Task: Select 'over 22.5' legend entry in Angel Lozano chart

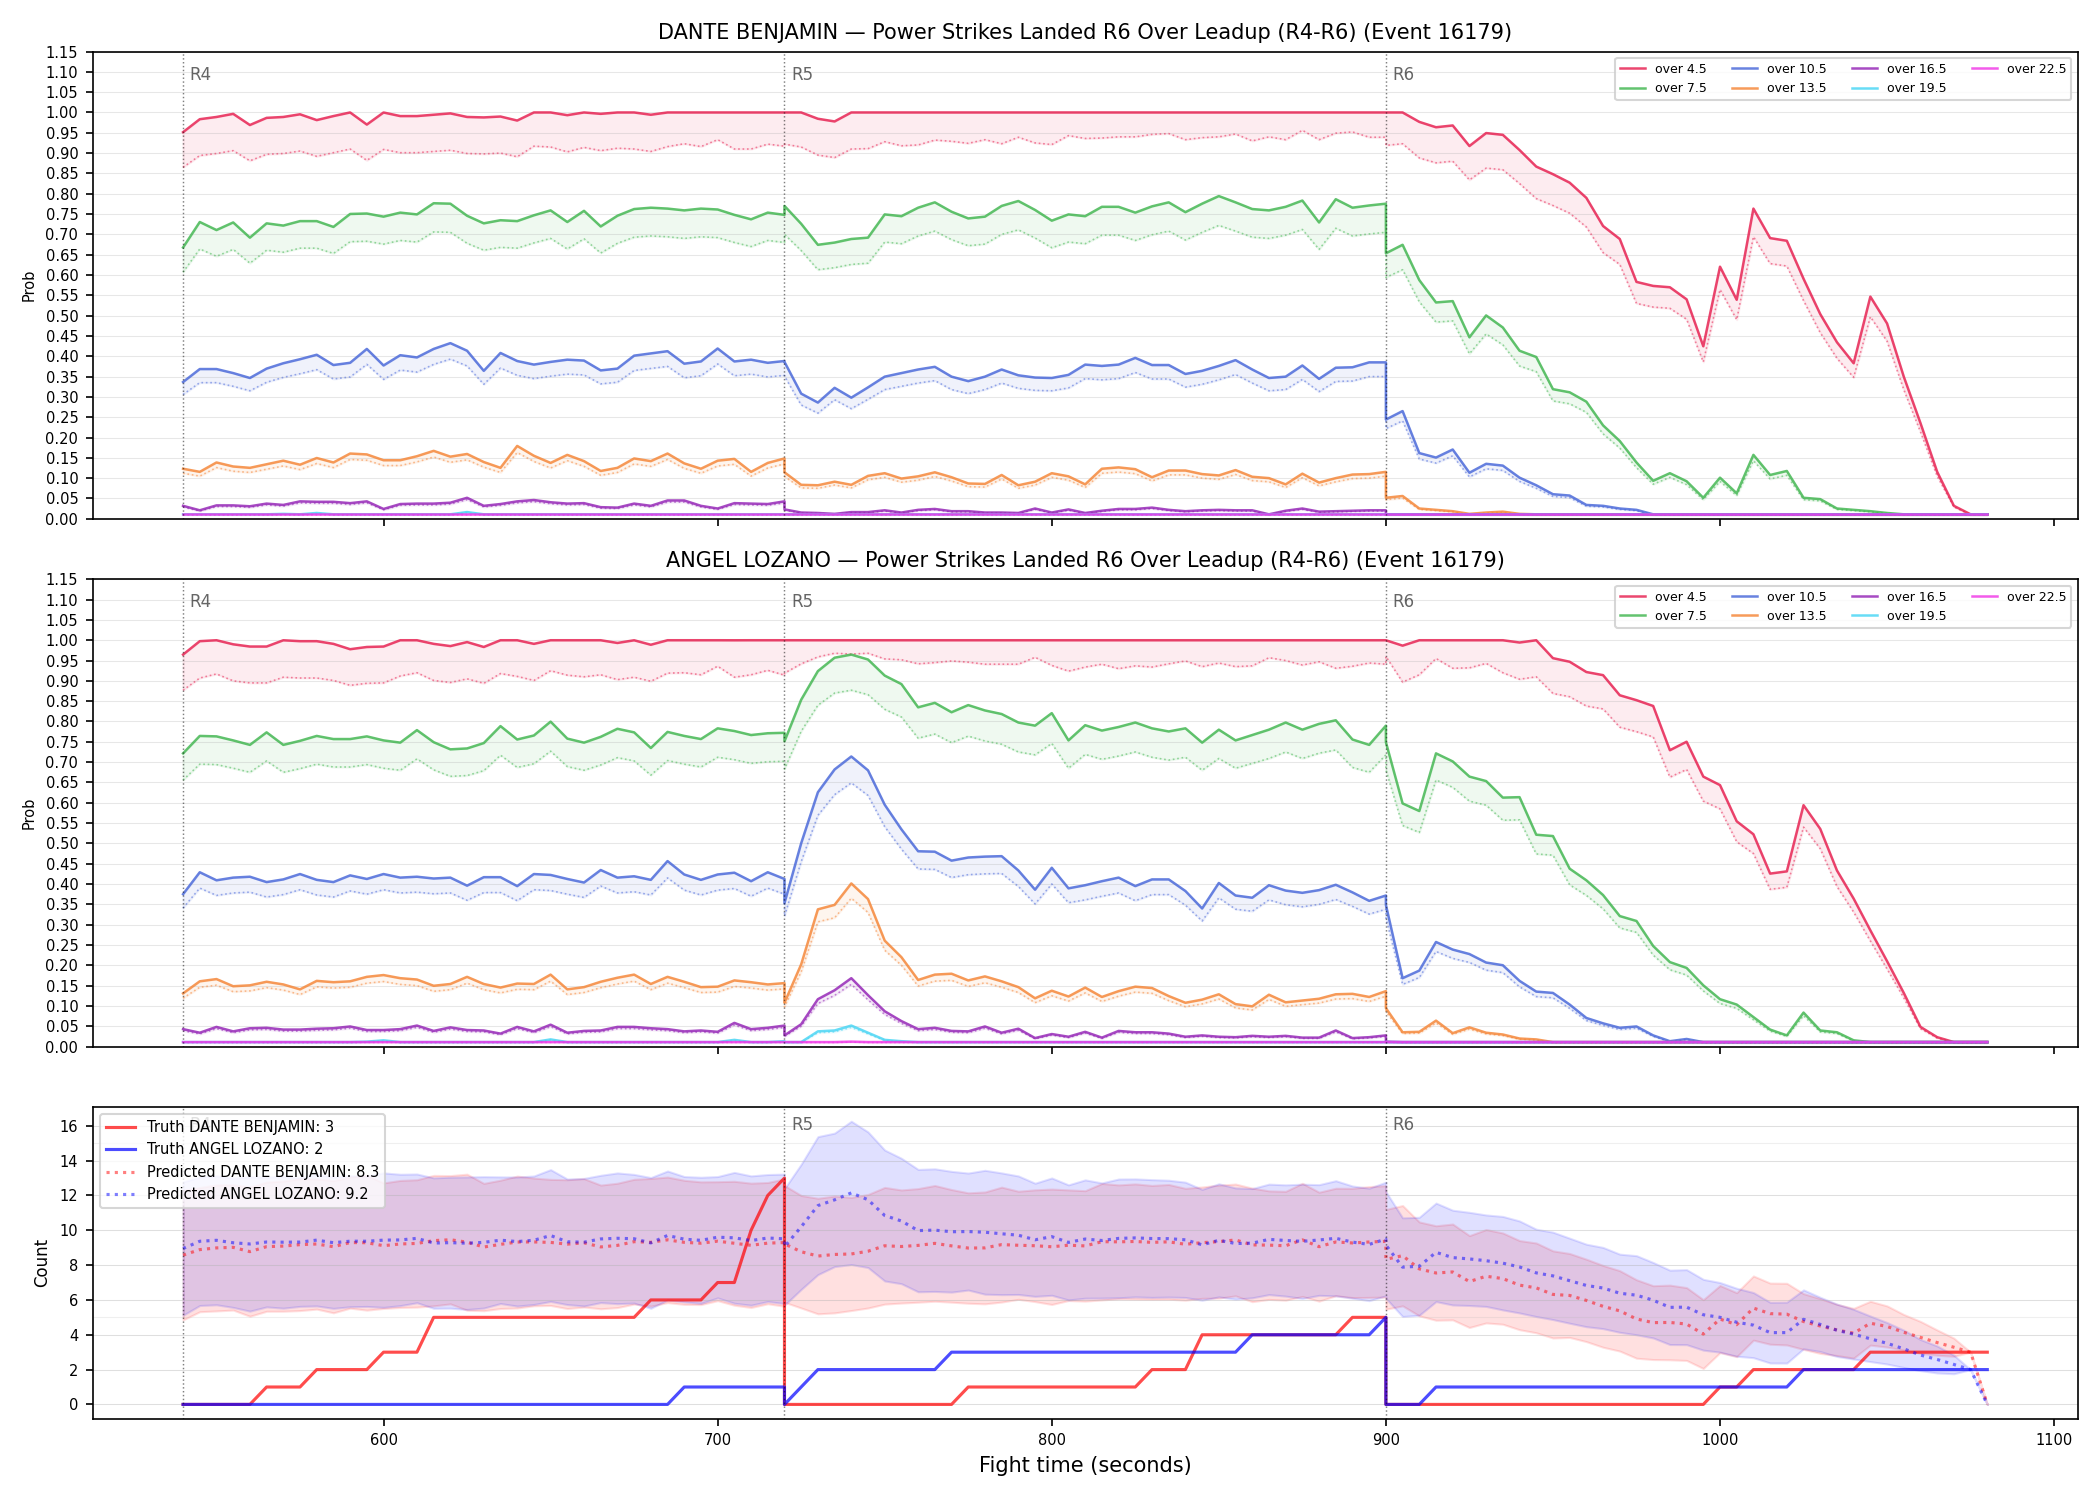Action: 2019,597
